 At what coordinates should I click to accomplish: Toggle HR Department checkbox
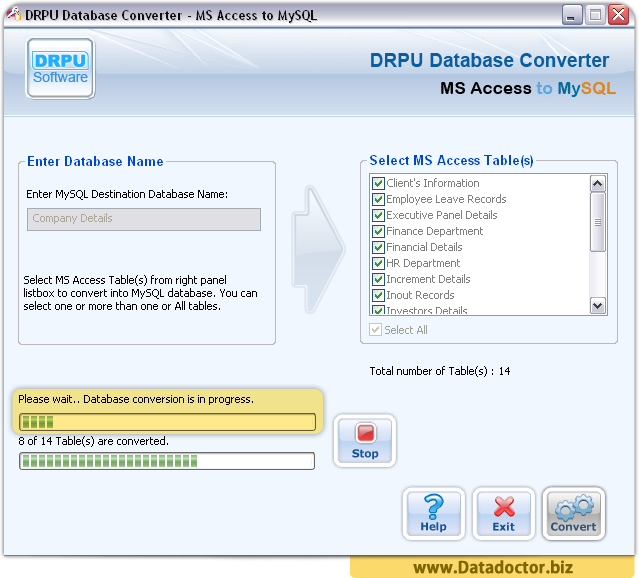pos(378,263)
